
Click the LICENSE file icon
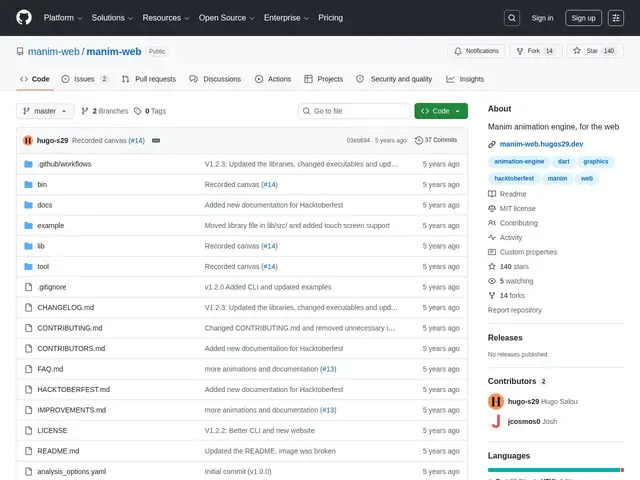tap(28, 431)
